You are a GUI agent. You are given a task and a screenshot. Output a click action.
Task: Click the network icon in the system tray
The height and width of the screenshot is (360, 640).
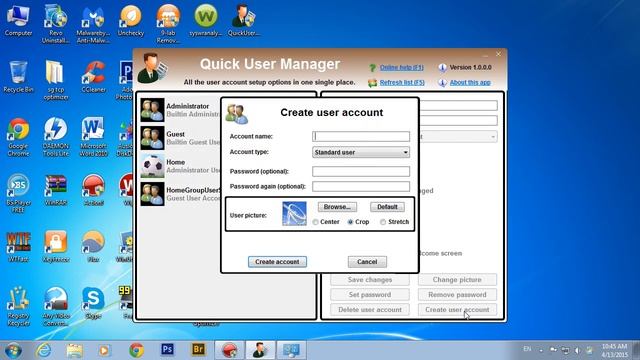coord(565,350)
